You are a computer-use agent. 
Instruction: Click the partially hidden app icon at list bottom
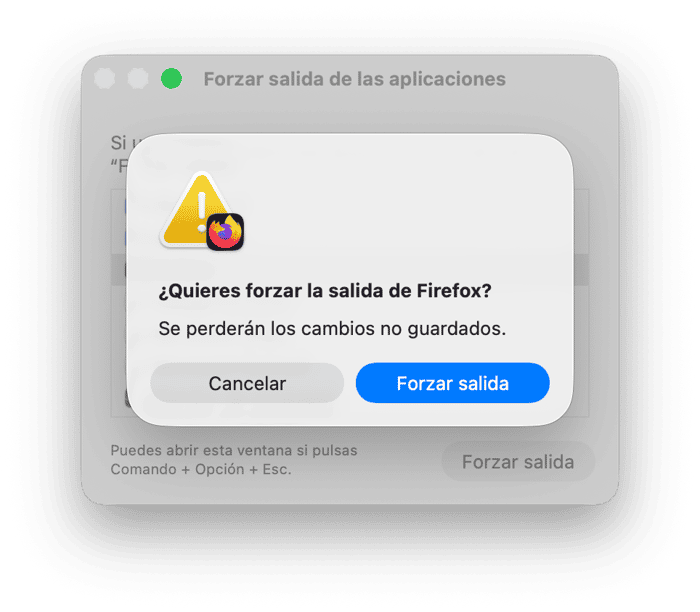128,398
